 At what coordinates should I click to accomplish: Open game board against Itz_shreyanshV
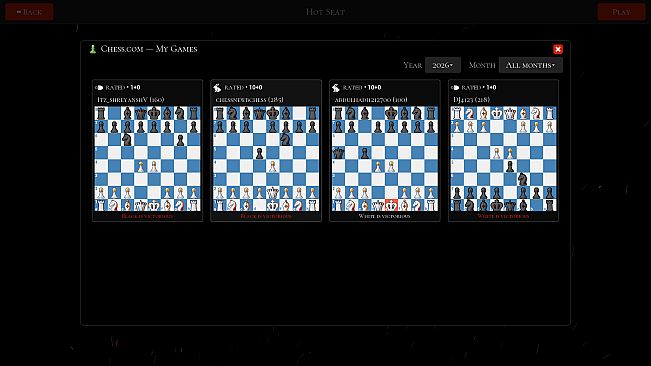pyautogui.click(x=147, y=159)
